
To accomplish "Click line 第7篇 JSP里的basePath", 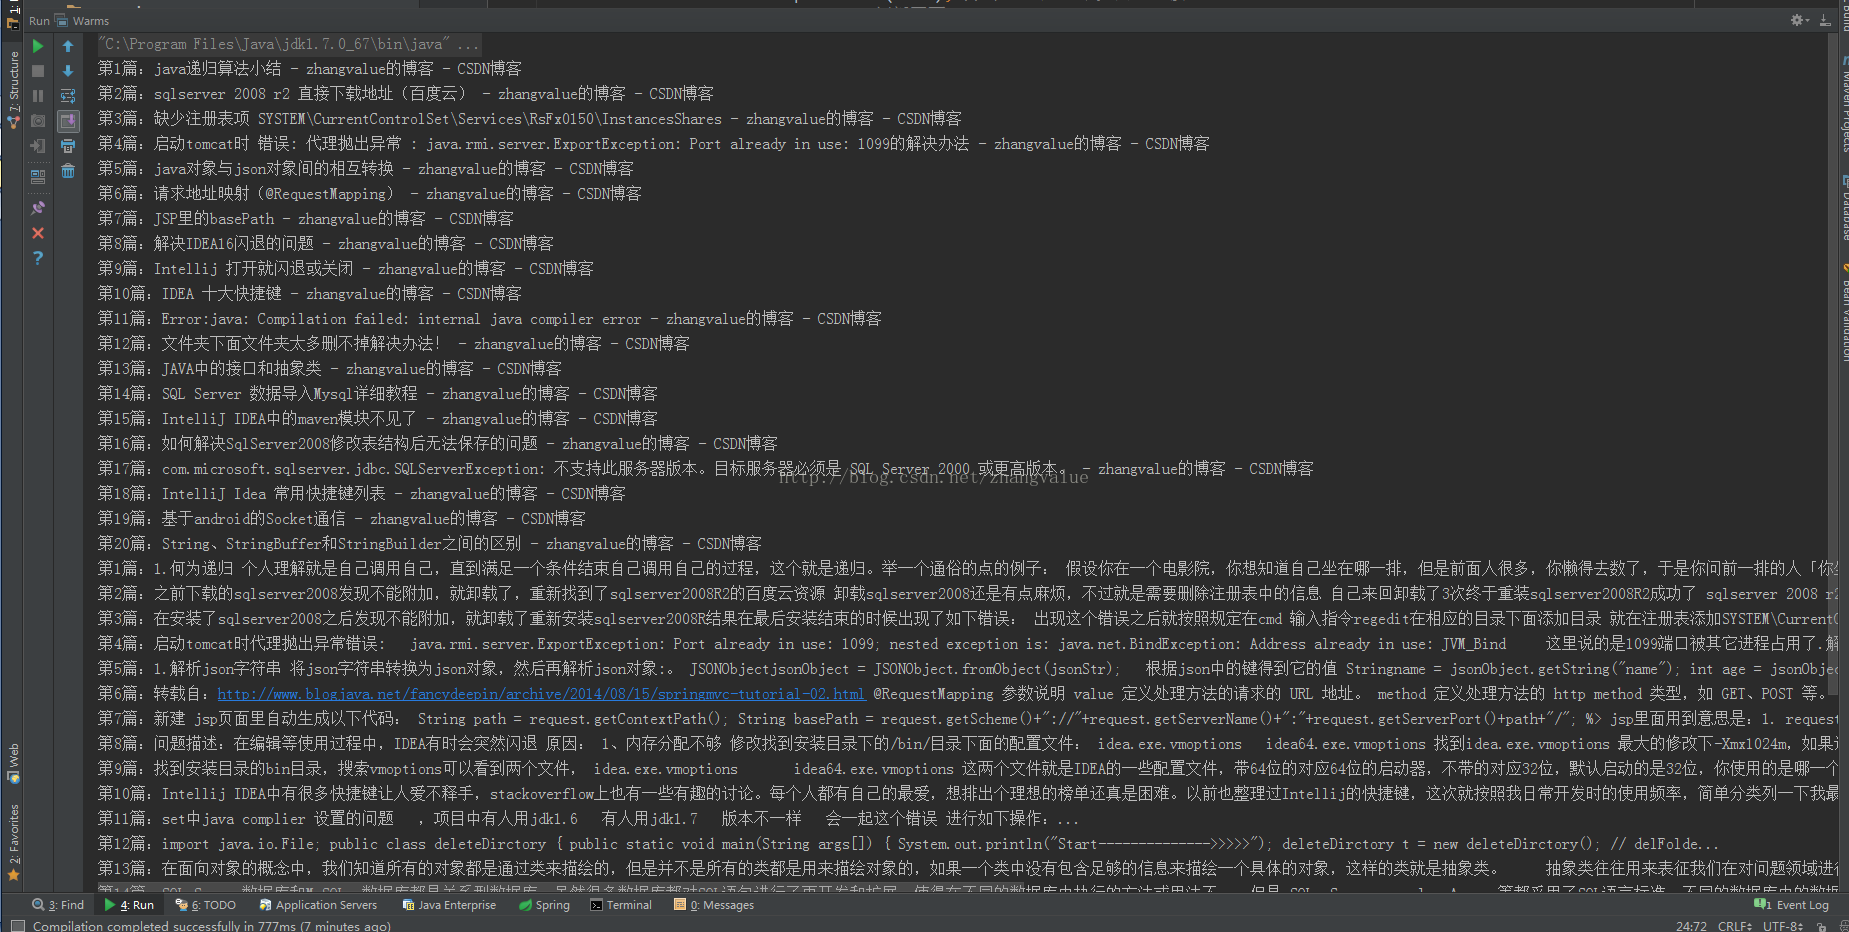I will click(x=306, y=218).
